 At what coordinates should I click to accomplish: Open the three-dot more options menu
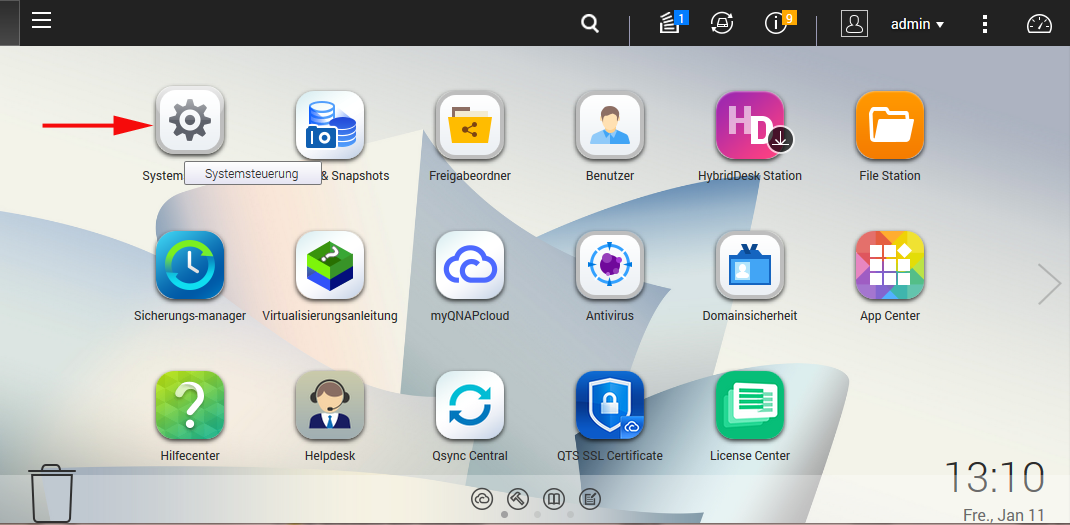tap(985, 24)
